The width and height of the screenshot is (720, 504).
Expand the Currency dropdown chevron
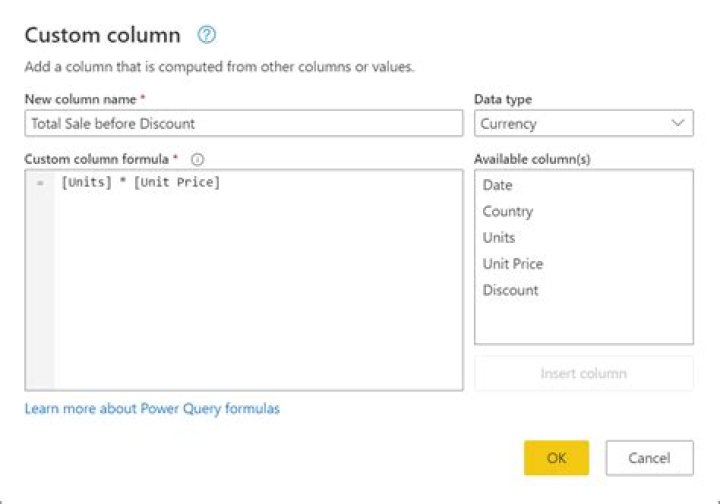coord(678,123)
